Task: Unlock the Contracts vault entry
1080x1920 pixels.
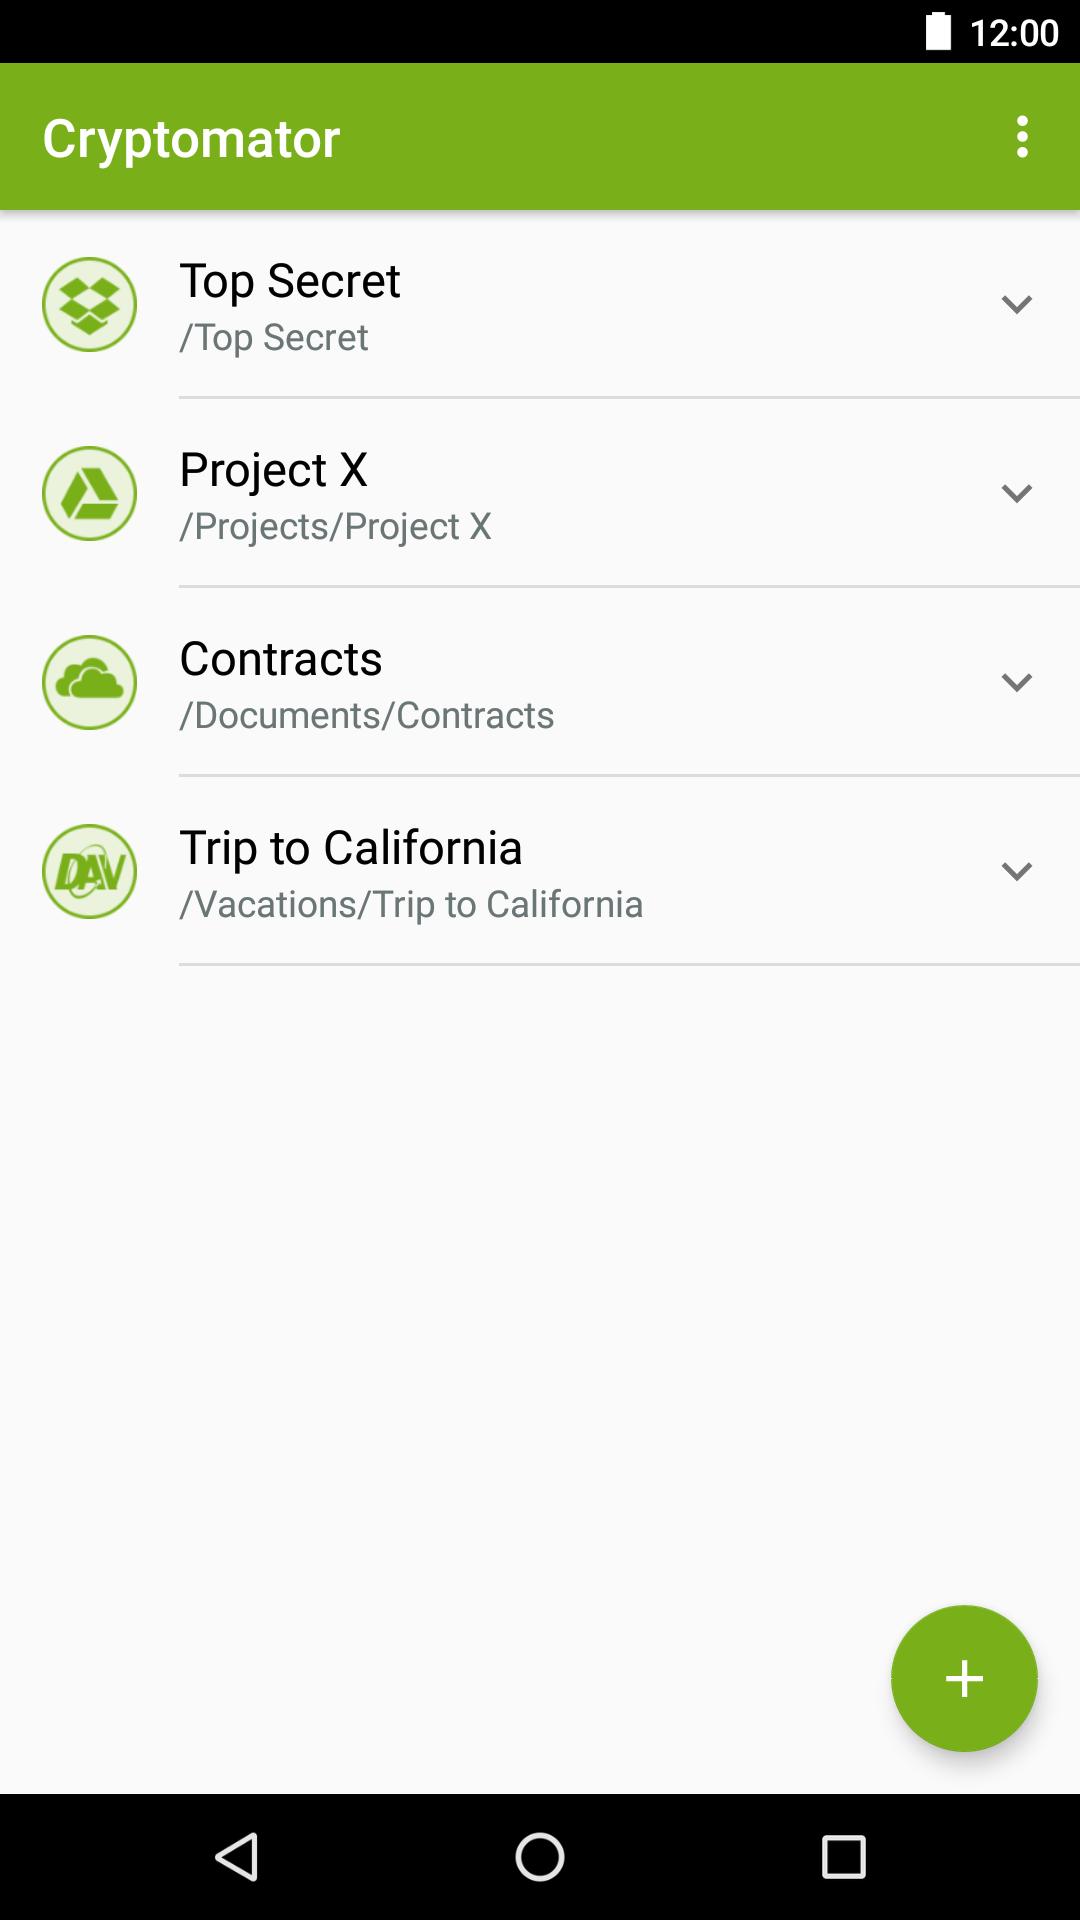Action: [540, 682]
